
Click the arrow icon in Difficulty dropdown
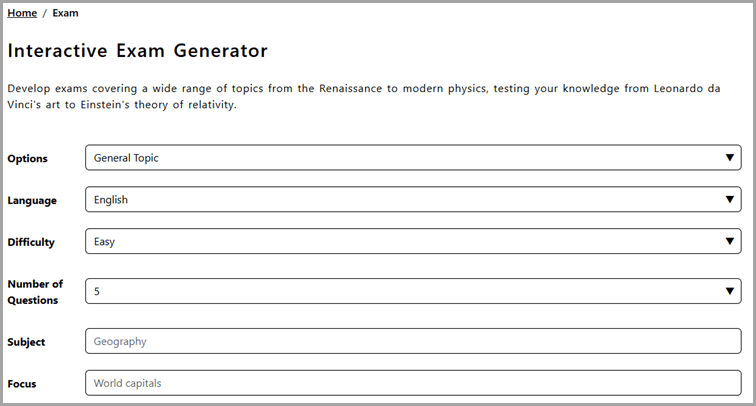[x=729, y=241]
